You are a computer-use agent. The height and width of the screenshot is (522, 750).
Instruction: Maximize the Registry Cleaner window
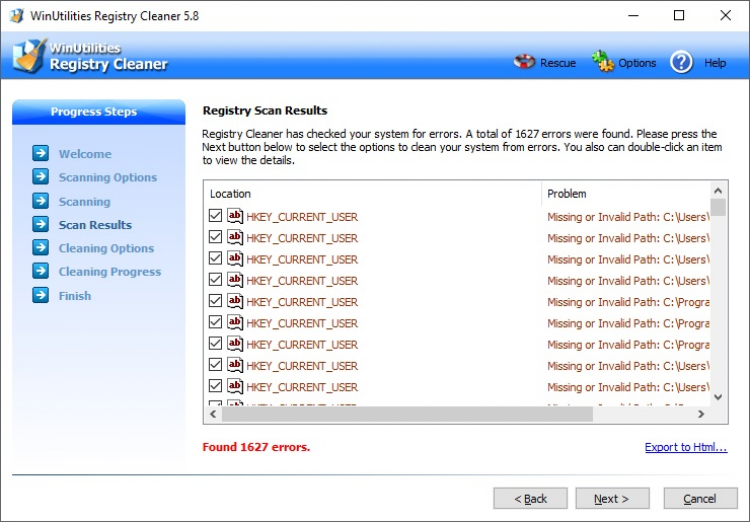point(679,15)
